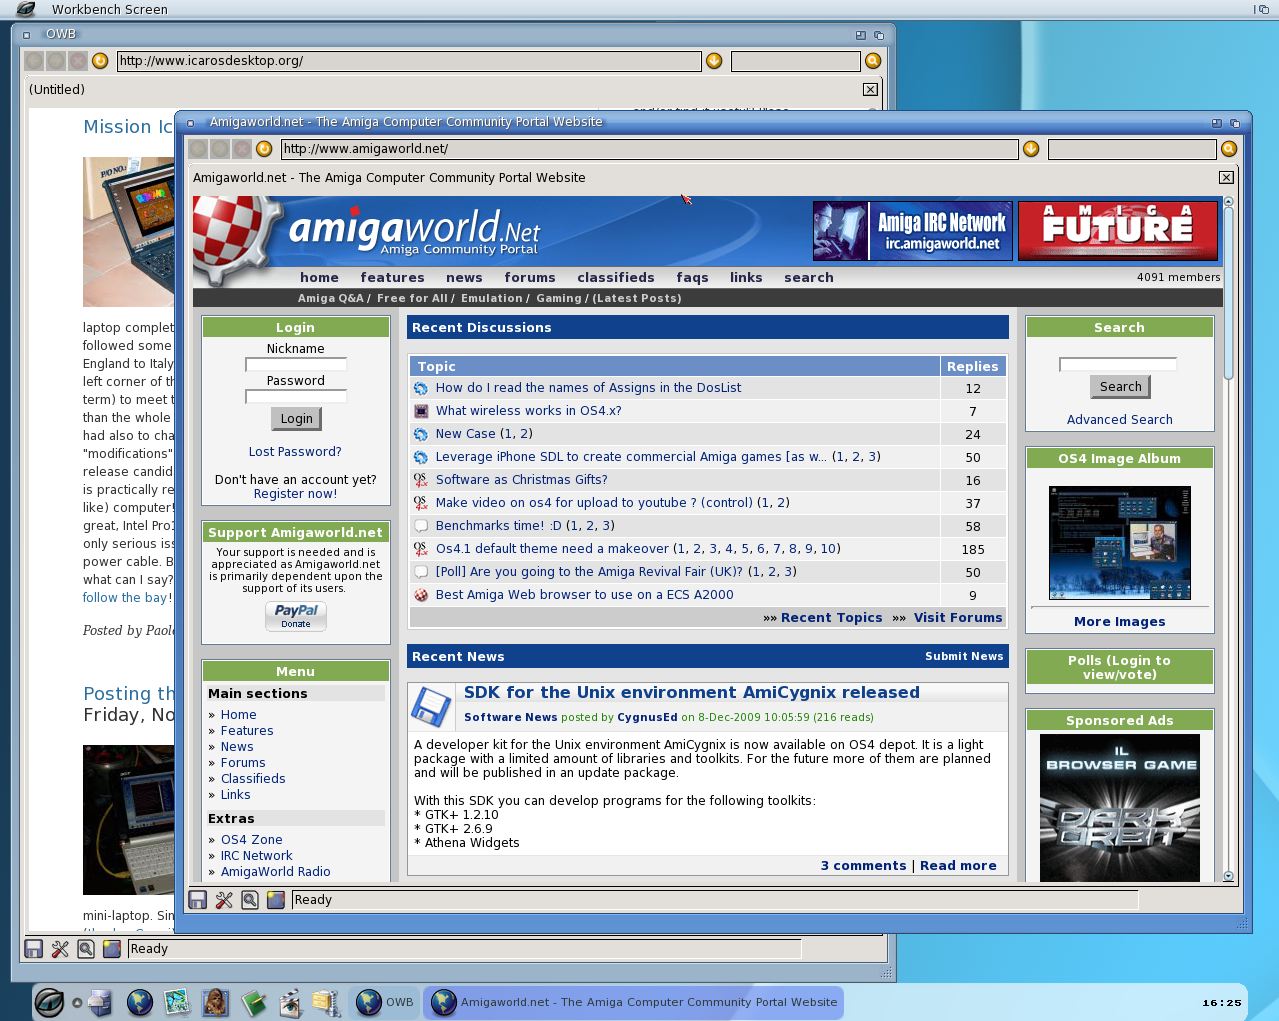Screen dimensions: 1279x1021
Task: Open the Icaros start menu on the taskbar
Action: pyautogui.click(x=49, y=1001)
